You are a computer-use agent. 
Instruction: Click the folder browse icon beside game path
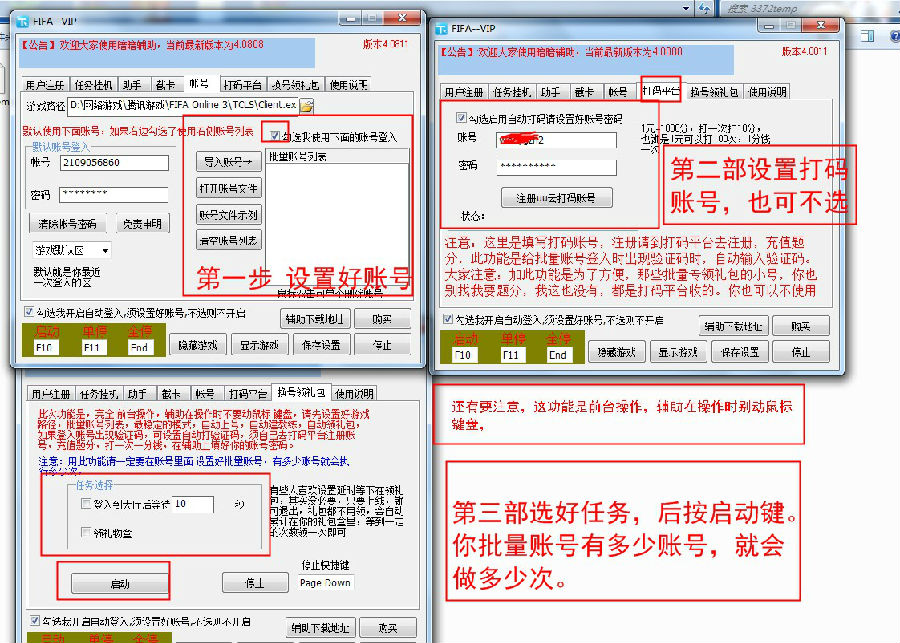pos(307,105)
